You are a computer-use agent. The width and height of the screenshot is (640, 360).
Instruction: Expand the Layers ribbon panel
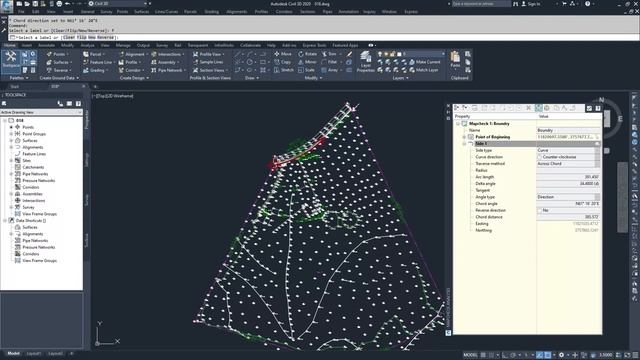(x=400, y=78)
